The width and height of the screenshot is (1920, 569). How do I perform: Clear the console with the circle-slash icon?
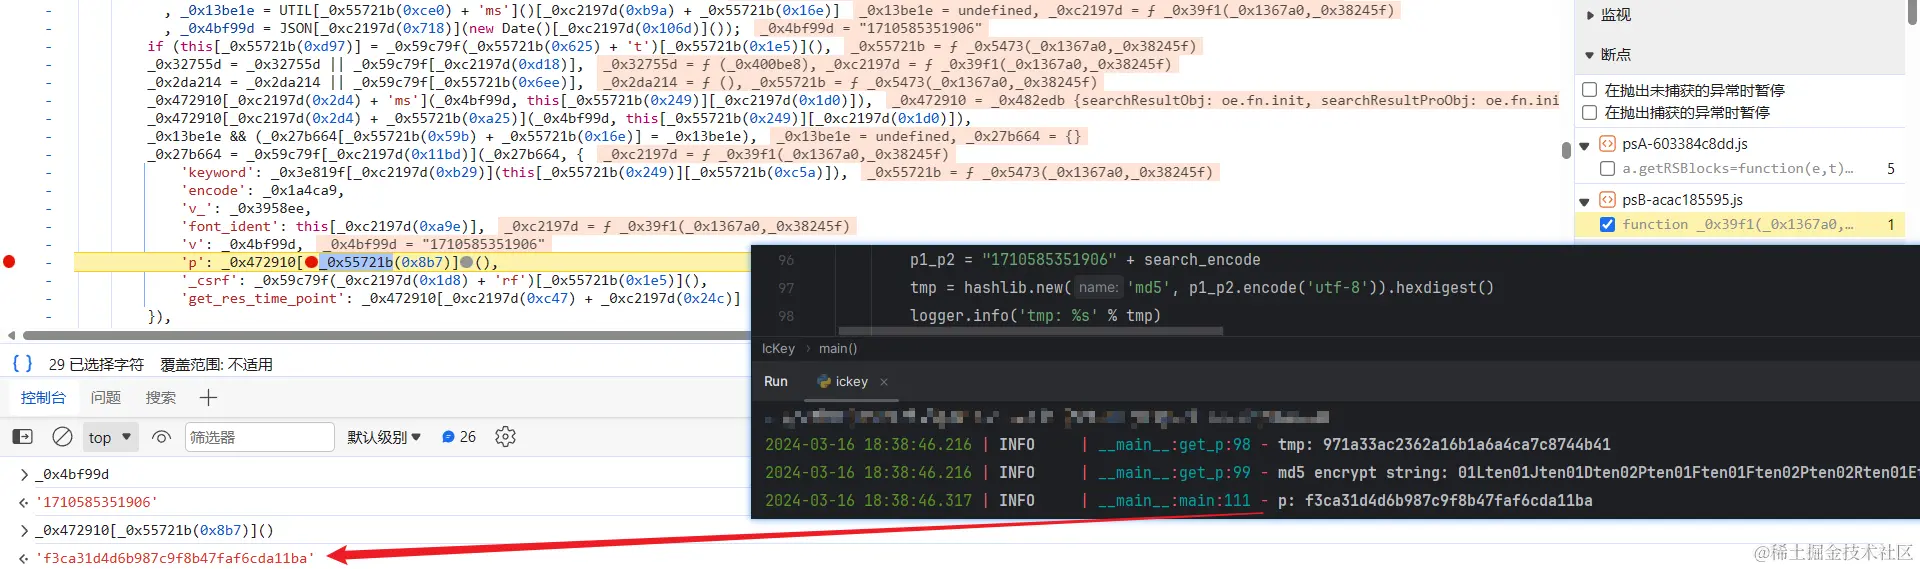62,437
